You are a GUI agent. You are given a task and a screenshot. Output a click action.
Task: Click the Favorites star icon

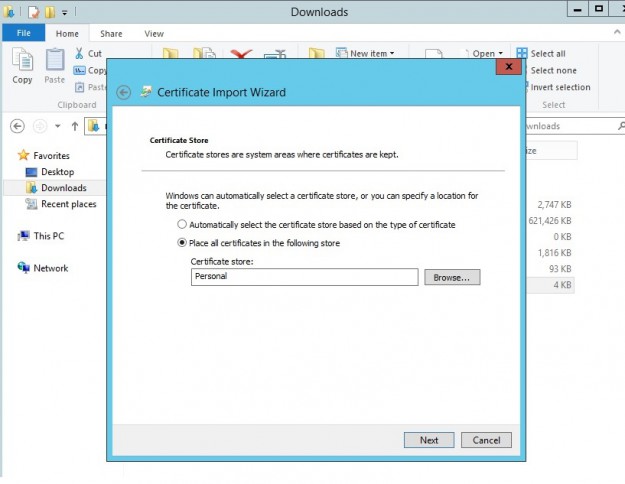click(x=24, y=155)
